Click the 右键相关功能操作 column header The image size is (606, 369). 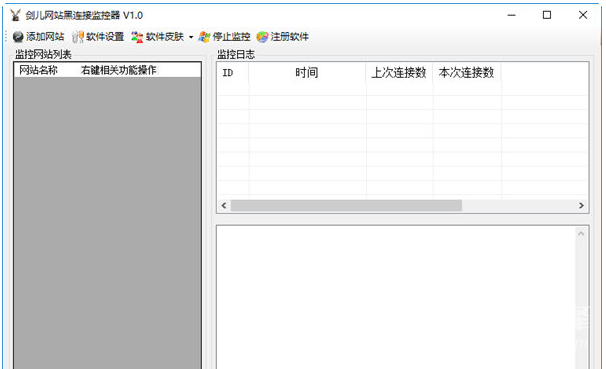(119, 70)
